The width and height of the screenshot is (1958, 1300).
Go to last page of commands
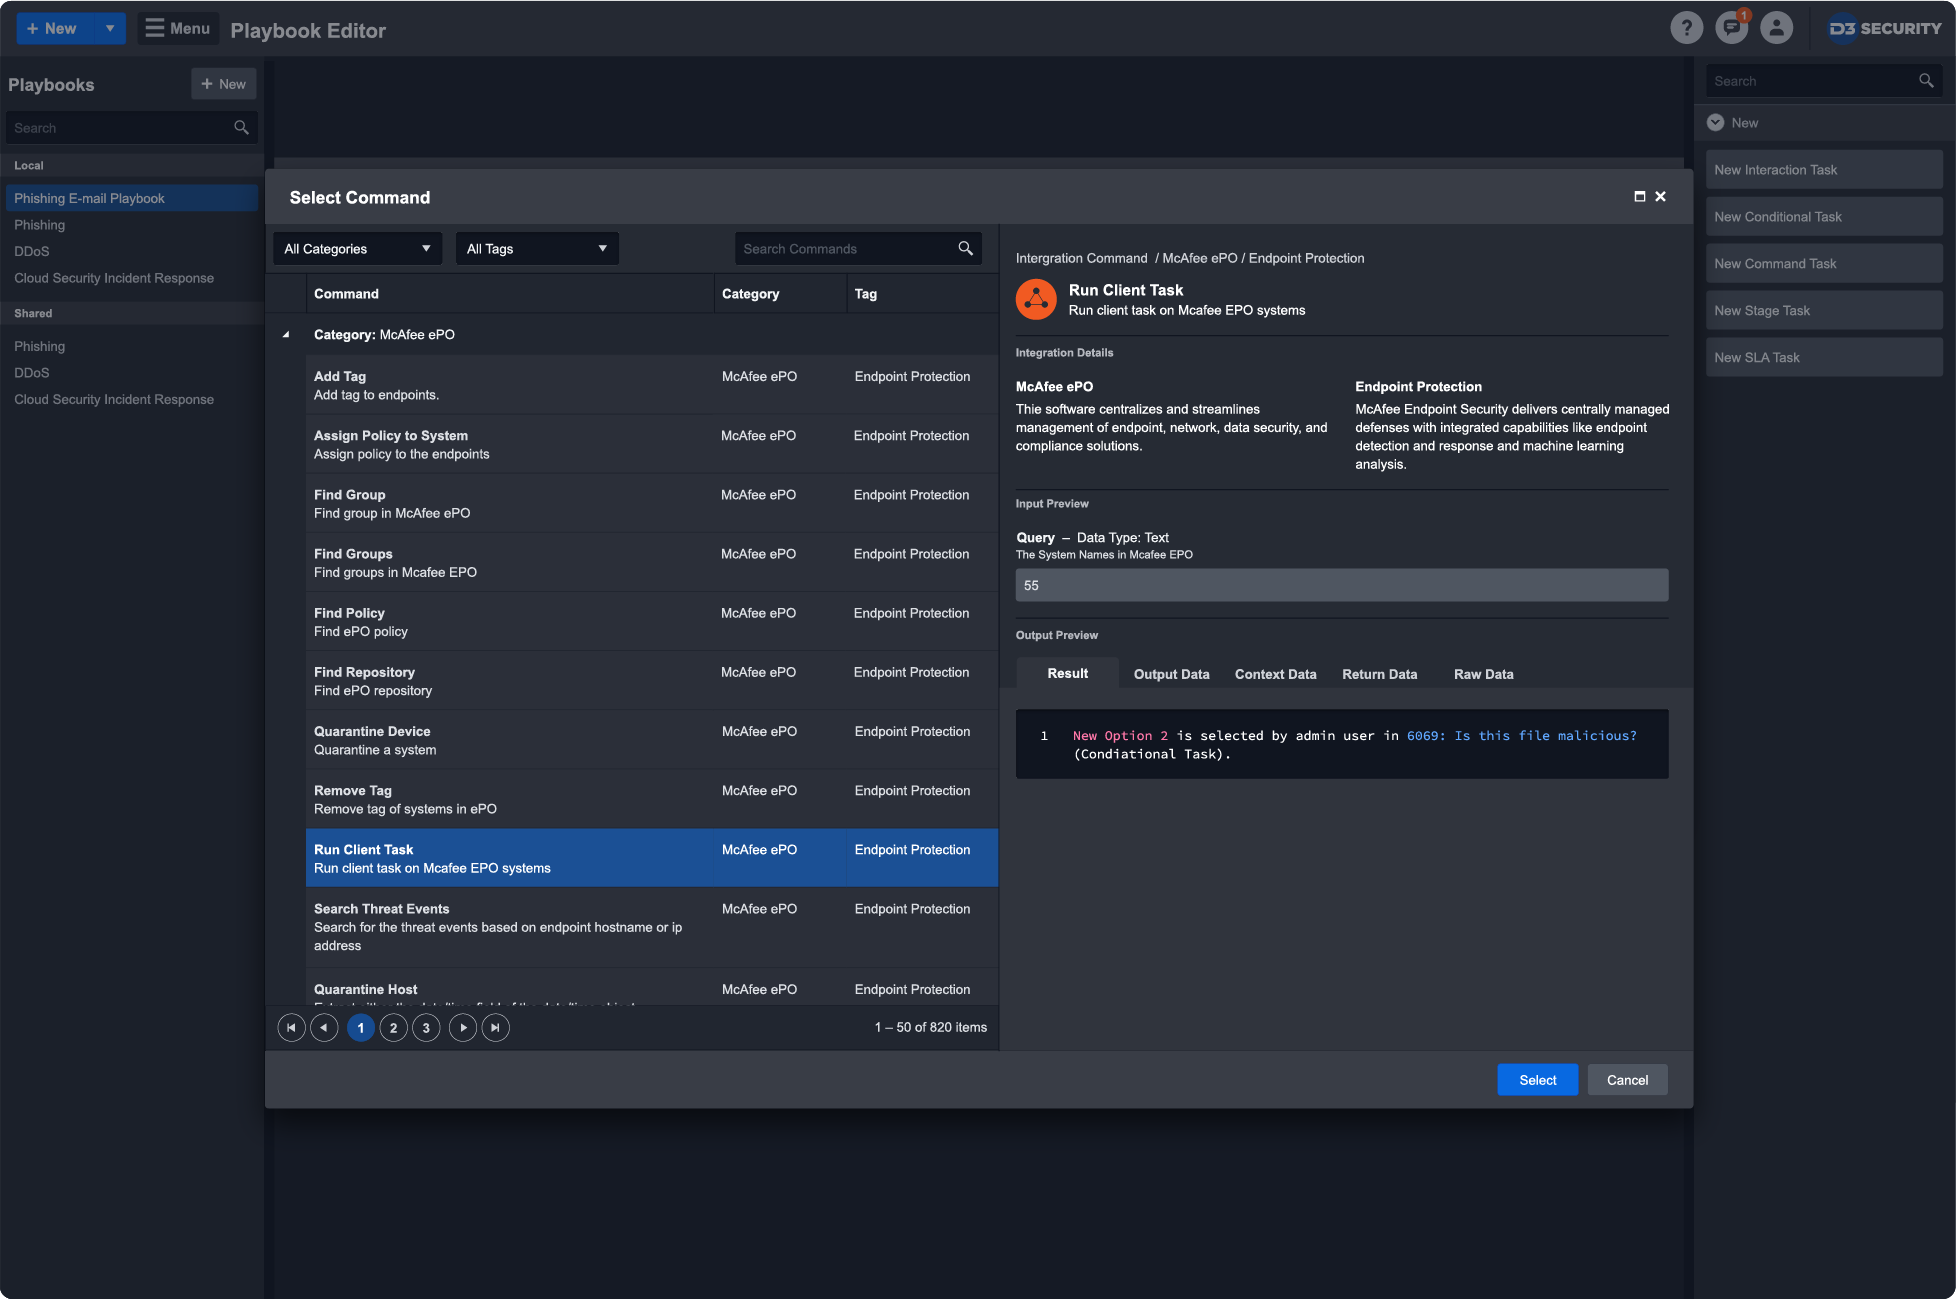495,1027
